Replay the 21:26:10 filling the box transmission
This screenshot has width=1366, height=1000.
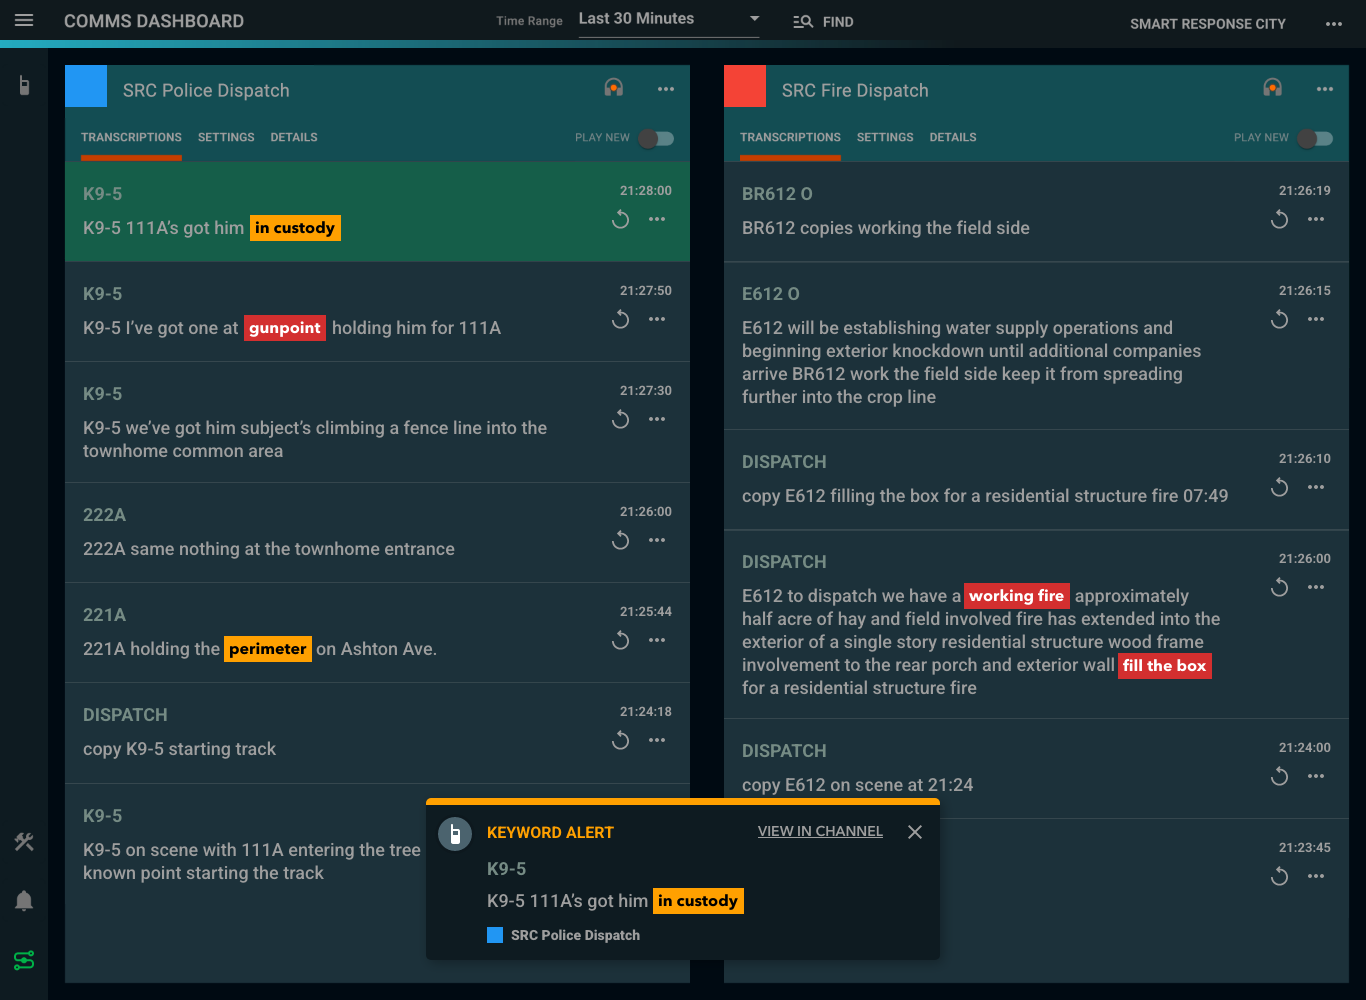point(1280,487)
